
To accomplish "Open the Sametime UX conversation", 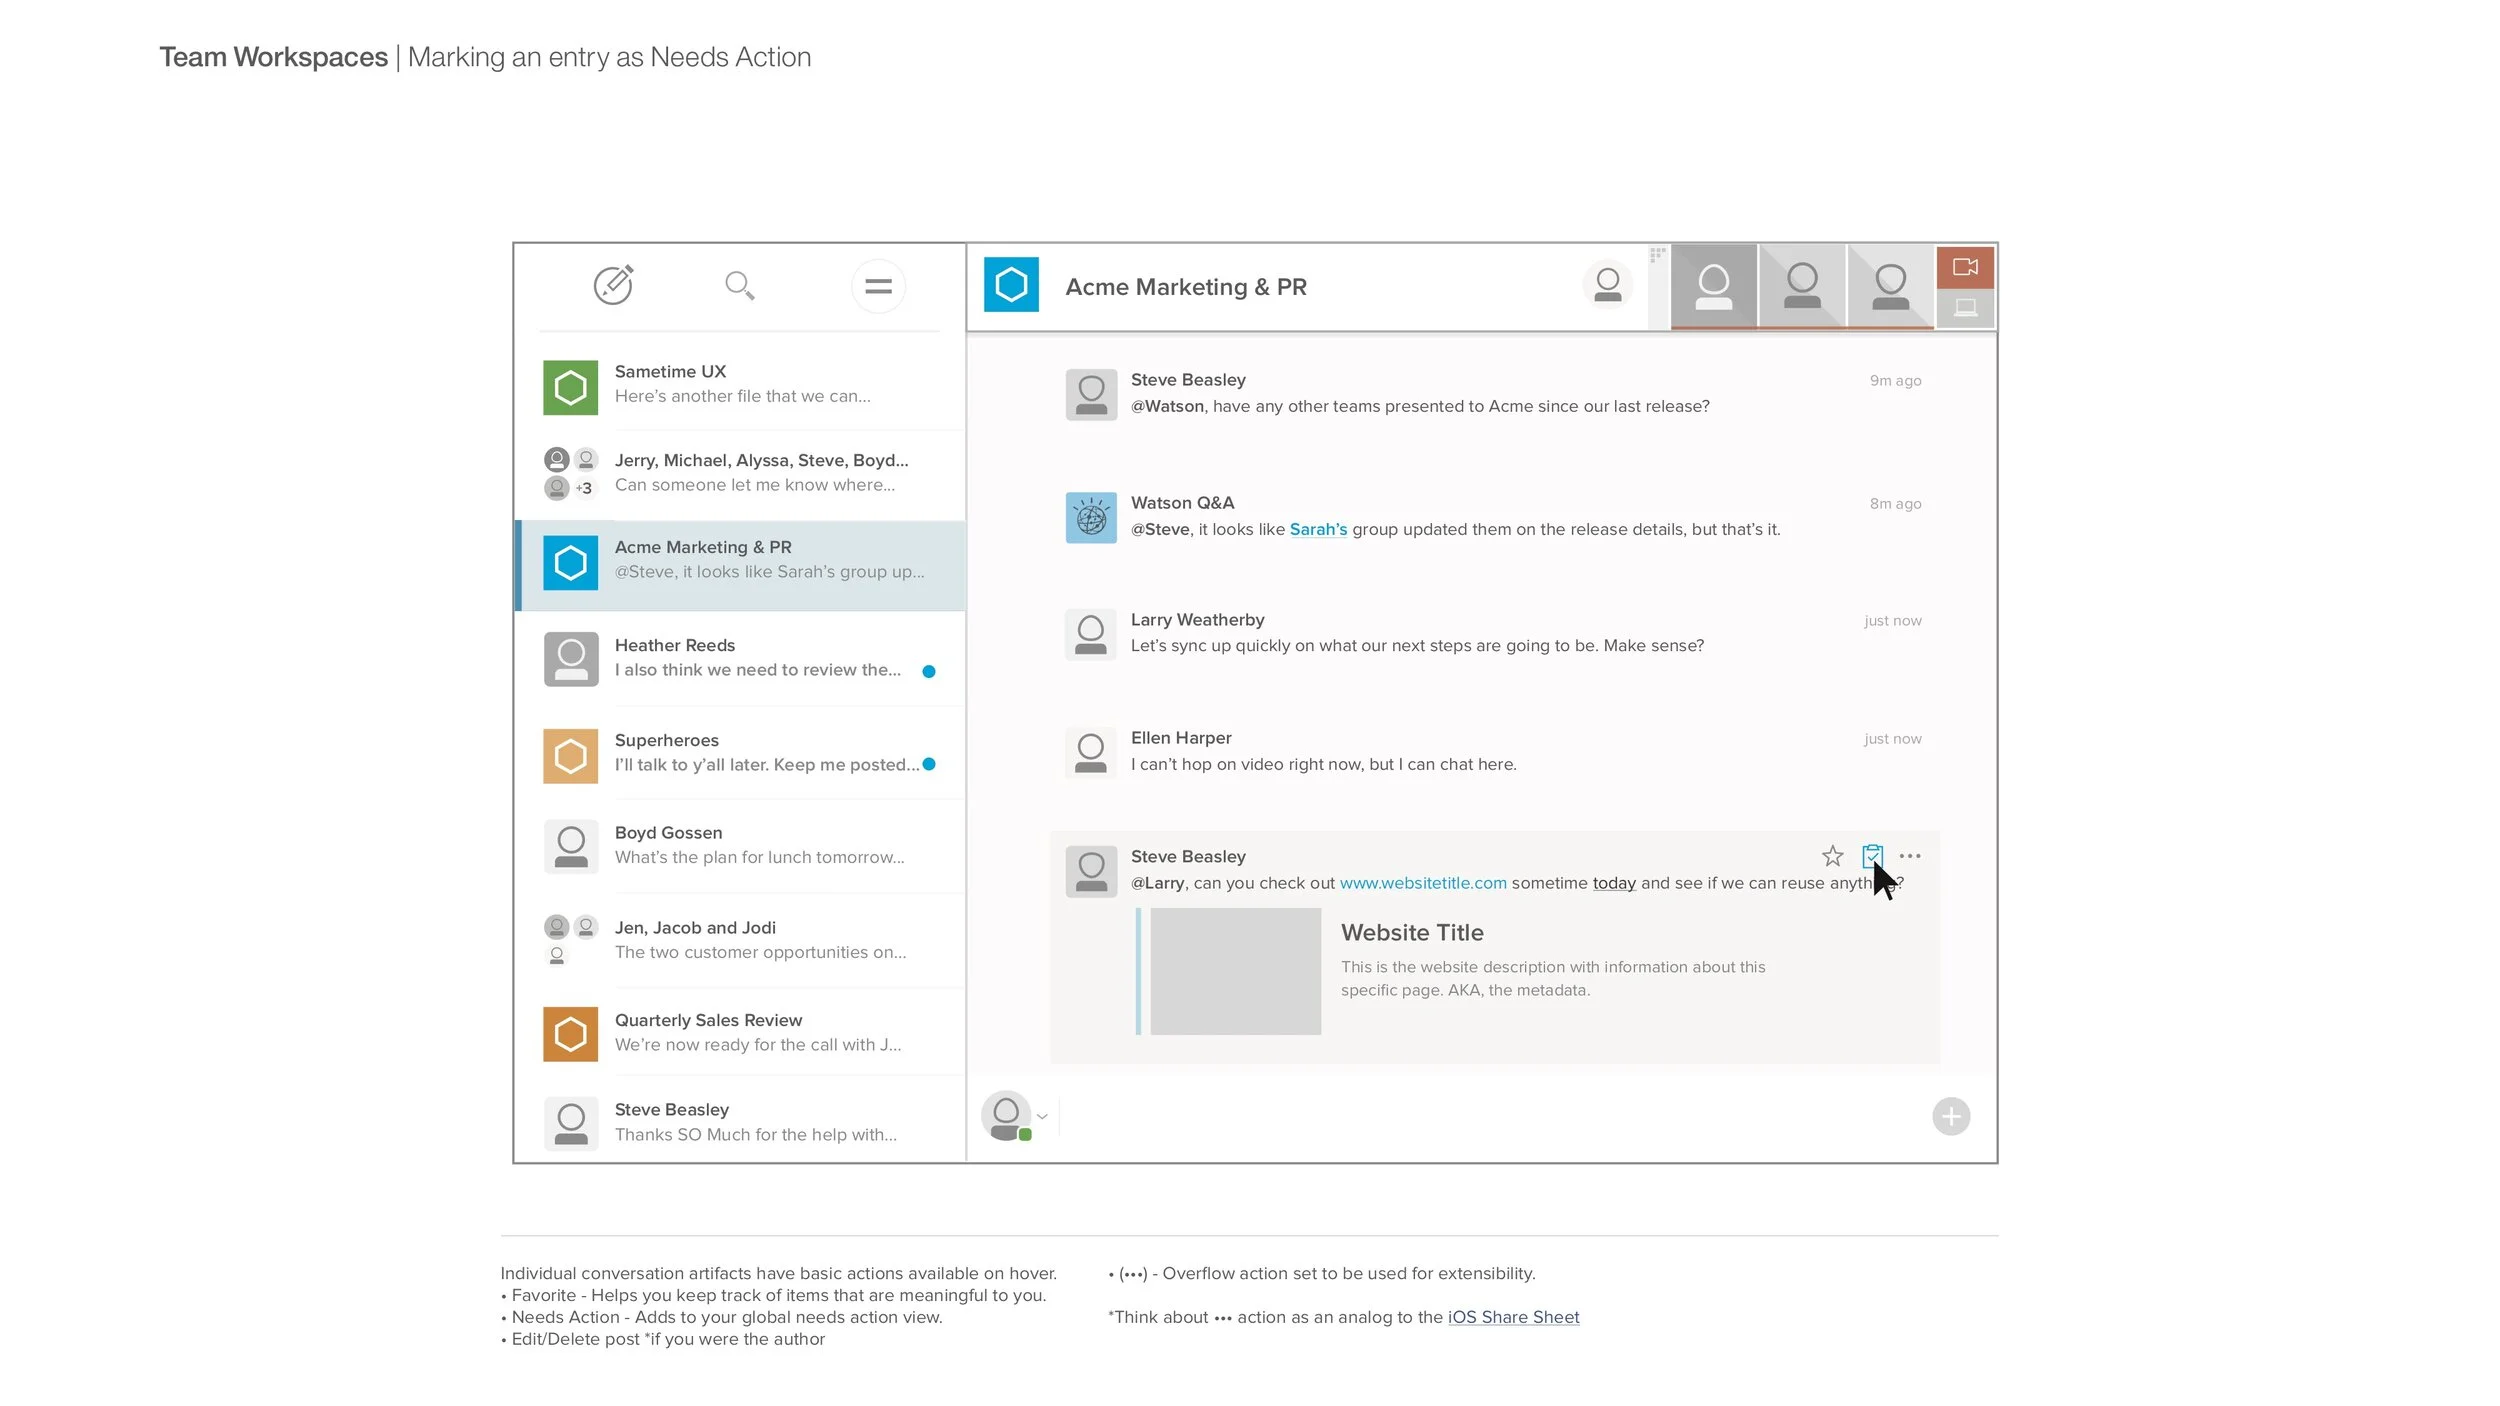I will coord(740,384).
